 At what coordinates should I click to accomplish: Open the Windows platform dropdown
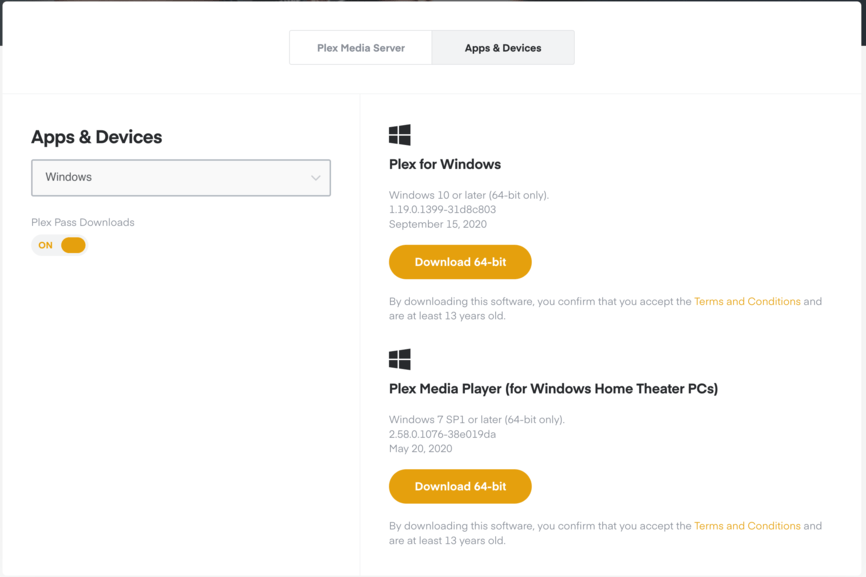[181, 178]
